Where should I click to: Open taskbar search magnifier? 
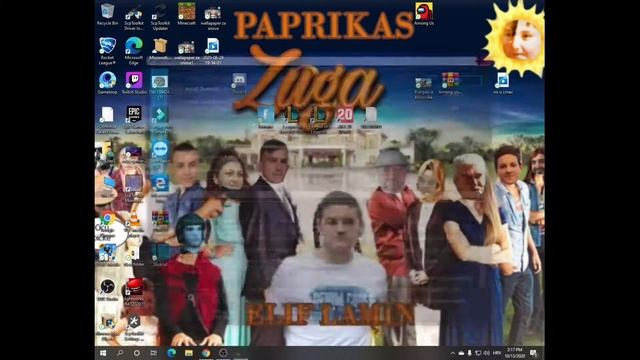pyautogui.click(x=120, y=353)
